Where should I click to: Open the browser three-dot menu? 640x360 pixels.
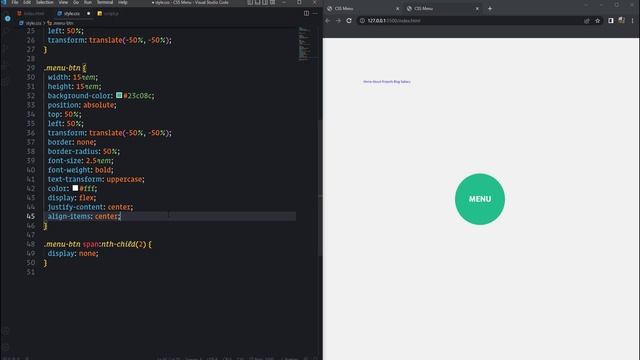pos(633,20)
